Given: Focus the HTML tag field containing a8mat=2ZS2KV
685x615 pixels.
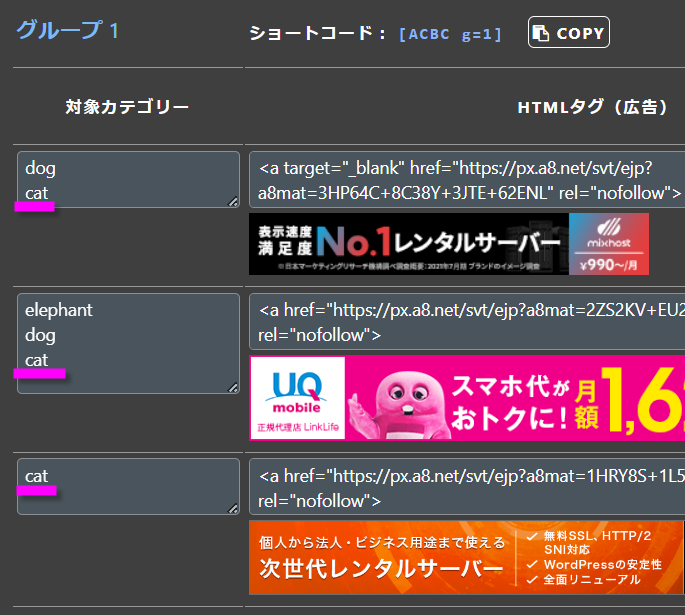Looking at the screenshot, I should click(467, 322).
